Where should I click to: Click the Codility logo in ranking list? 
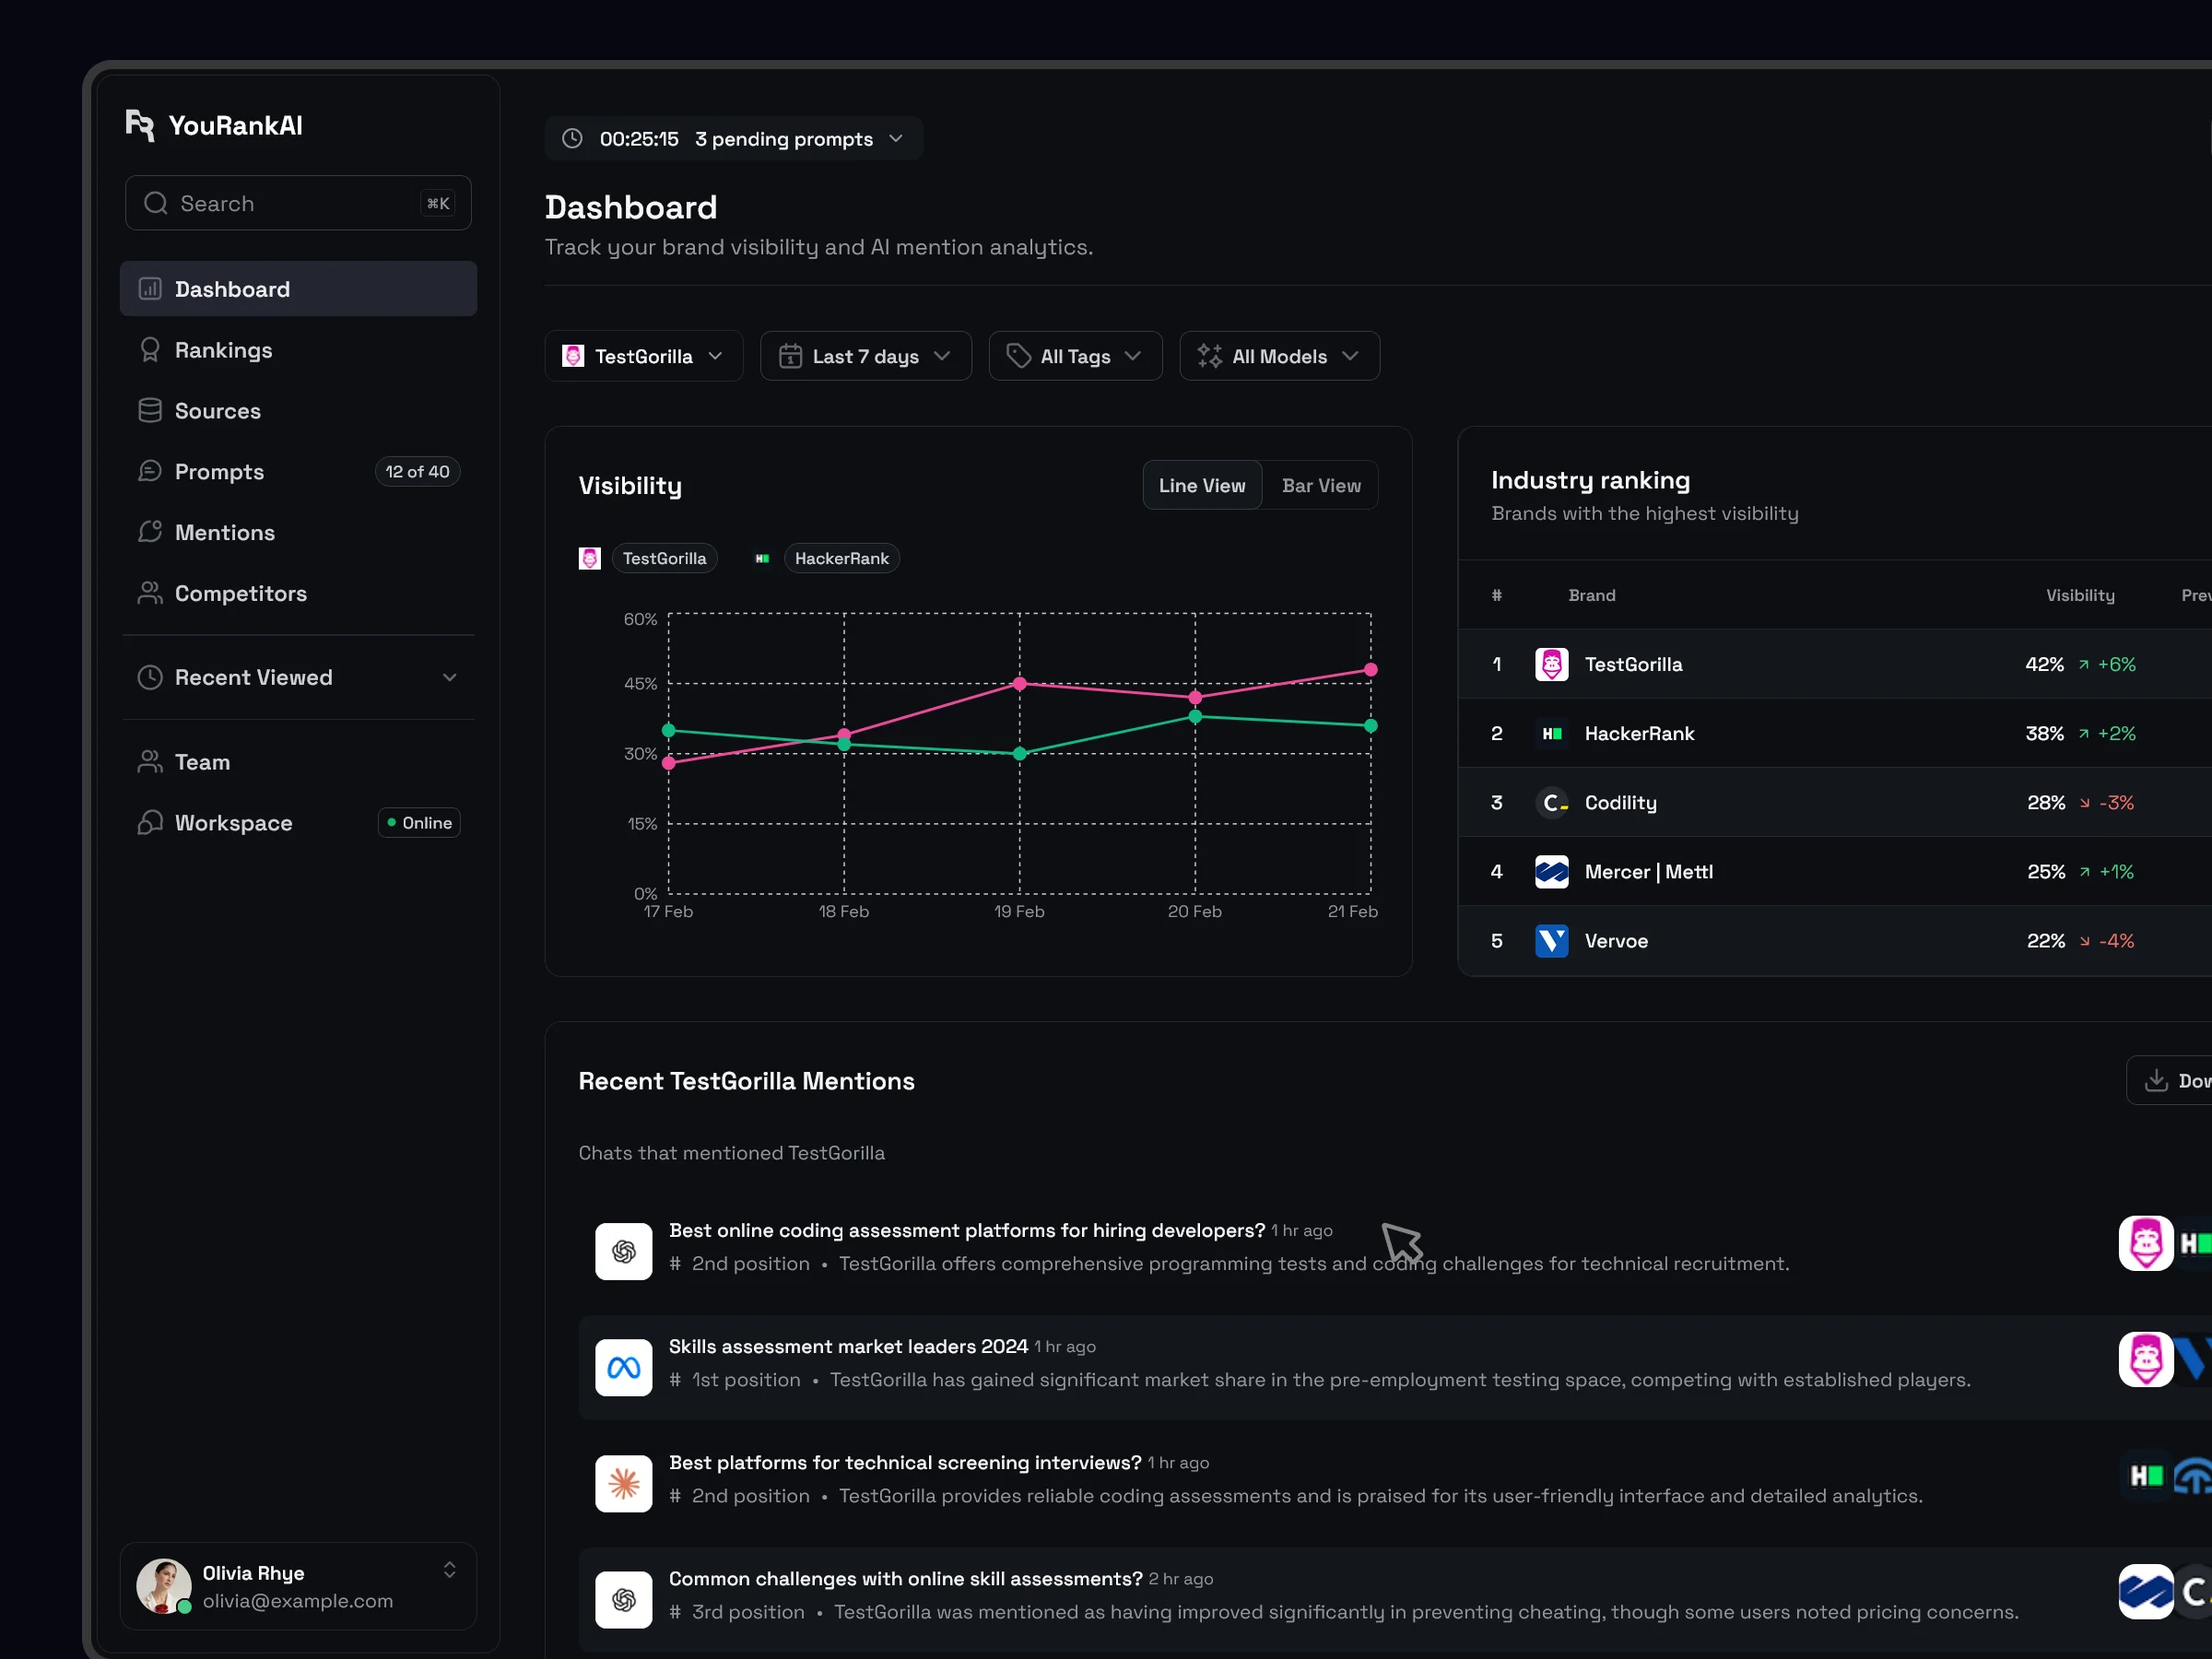(1551, 803)
